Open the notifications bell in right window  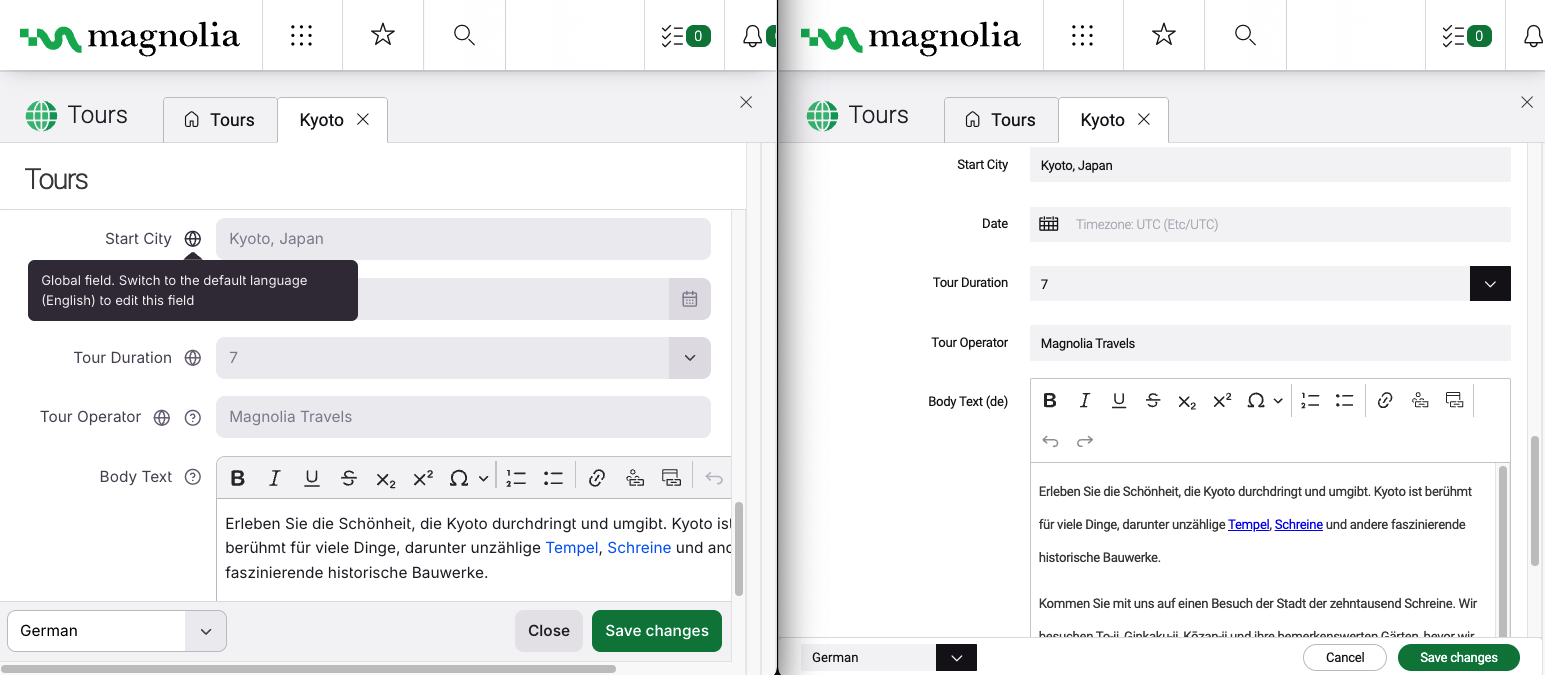(x=1532, y=36)
